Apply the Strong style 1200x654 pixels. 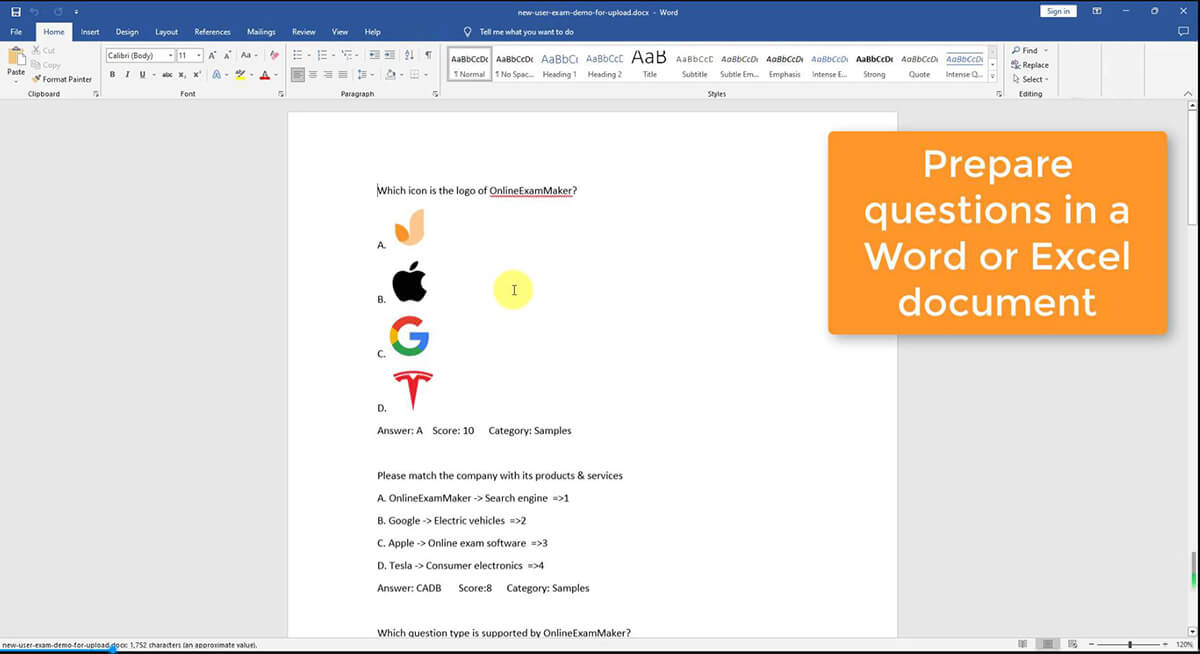click(874, 64)
